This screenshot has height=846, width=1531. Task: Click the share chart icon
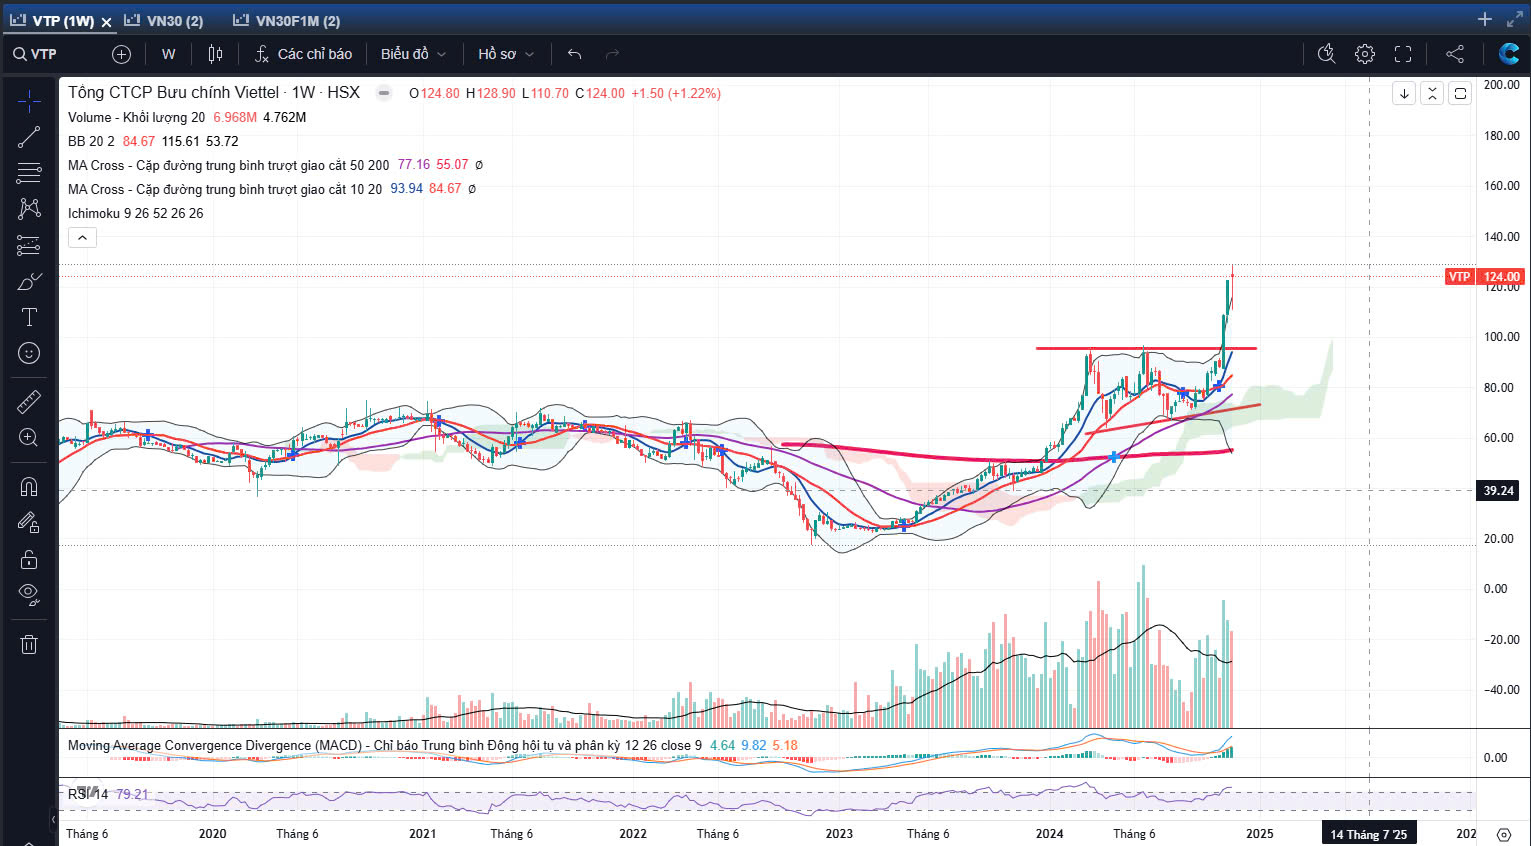(x=1455, y=54)
